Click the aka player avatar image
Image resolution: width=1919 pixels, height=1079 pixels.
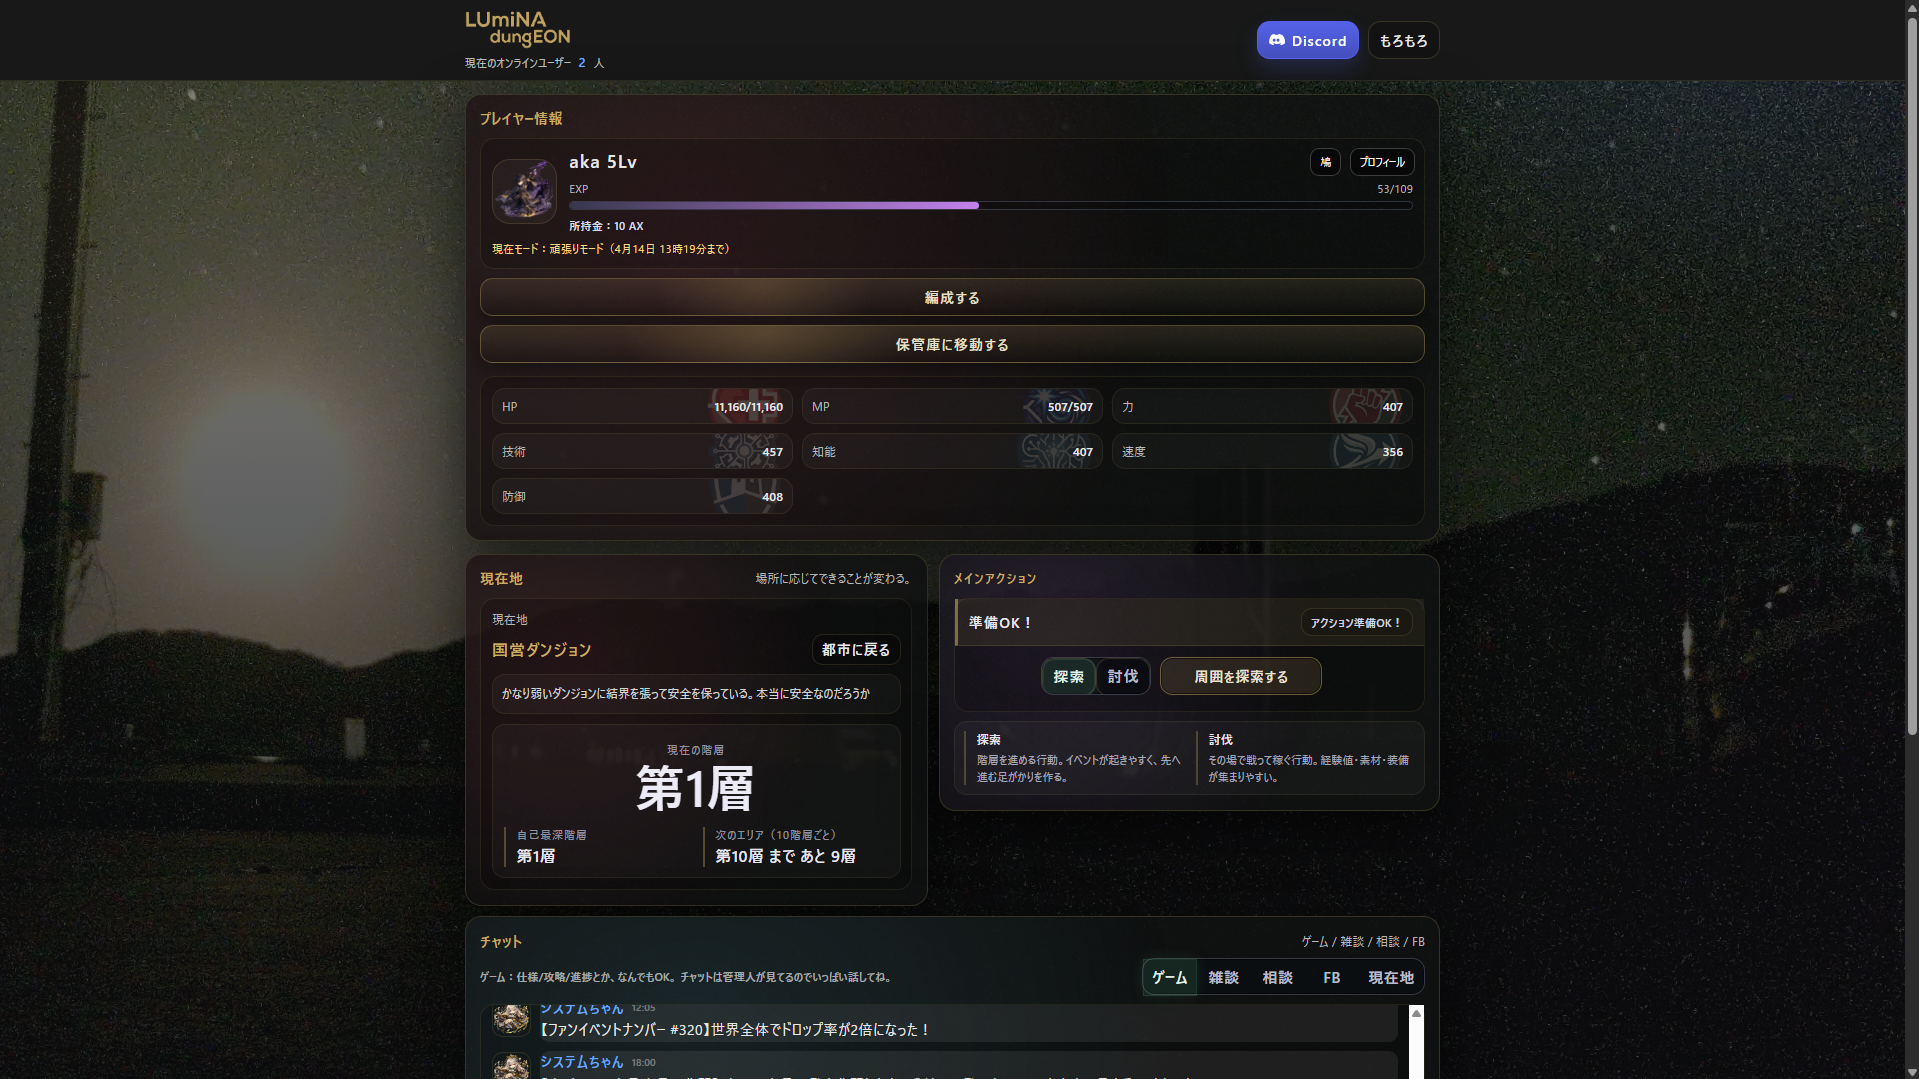pos(524,191)
